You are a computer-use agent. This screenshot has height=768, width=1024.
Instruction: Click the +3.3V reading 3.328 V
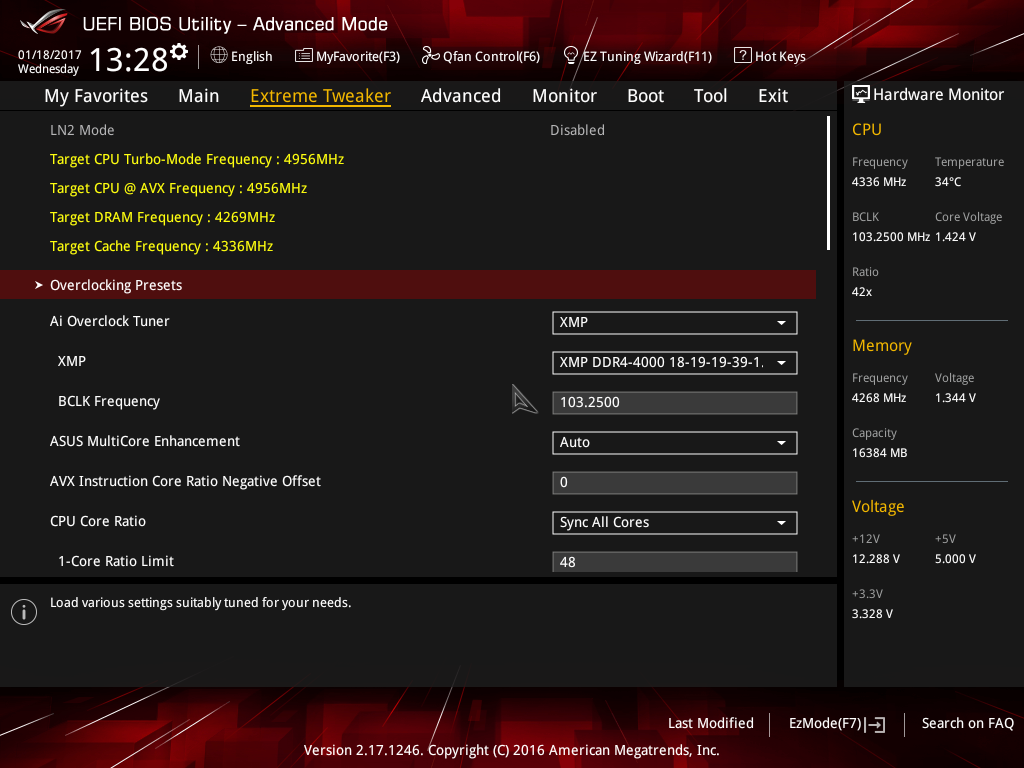[872, 614]
